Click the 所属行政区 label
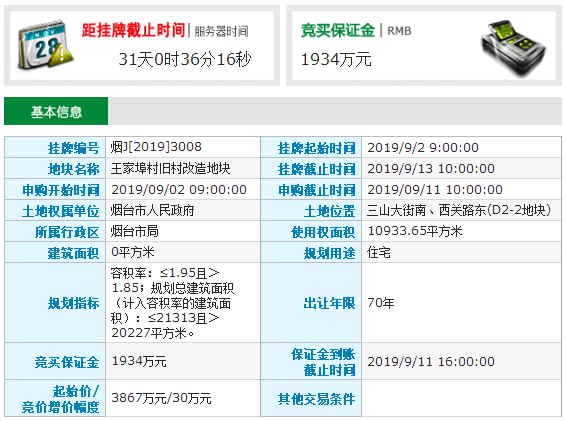Screen dimensions: 565x421 (67, 232)
